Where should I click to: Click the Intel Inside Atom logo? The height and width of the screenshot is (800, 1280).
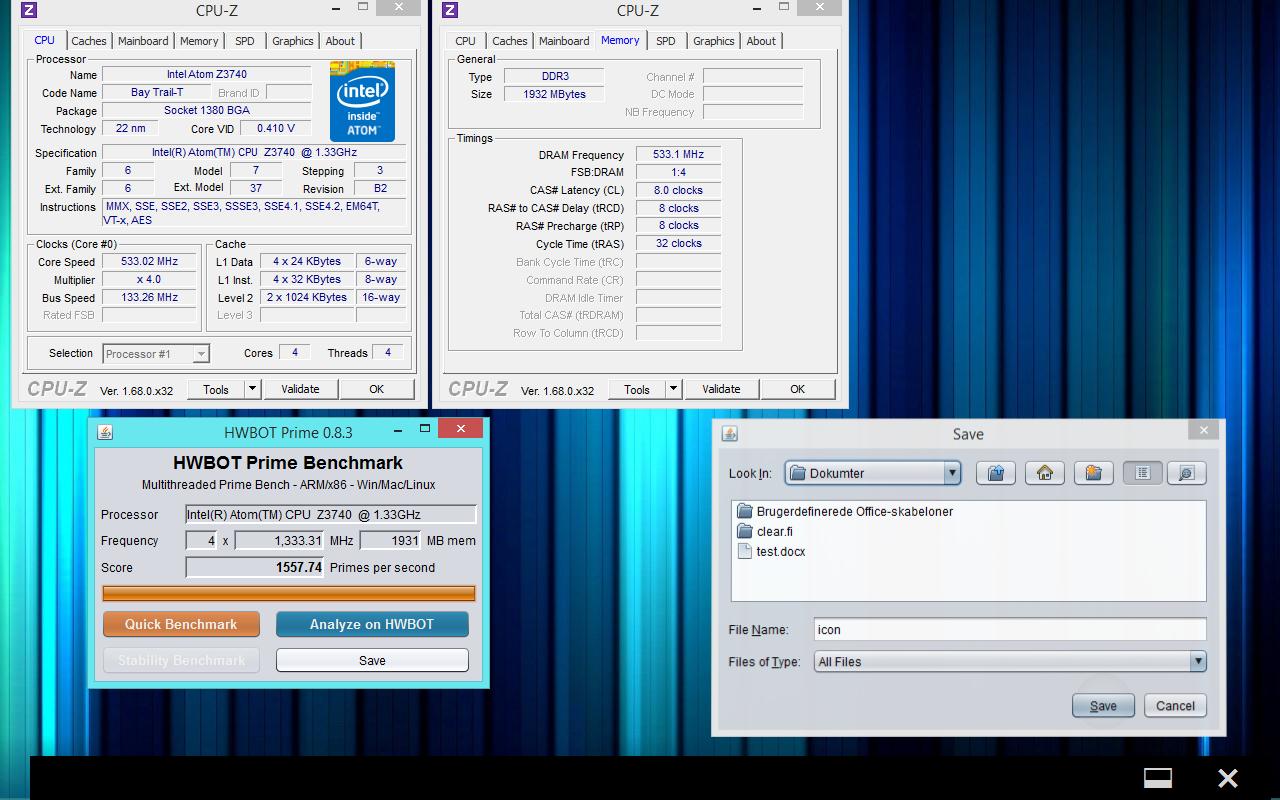(x=362, y=101)
